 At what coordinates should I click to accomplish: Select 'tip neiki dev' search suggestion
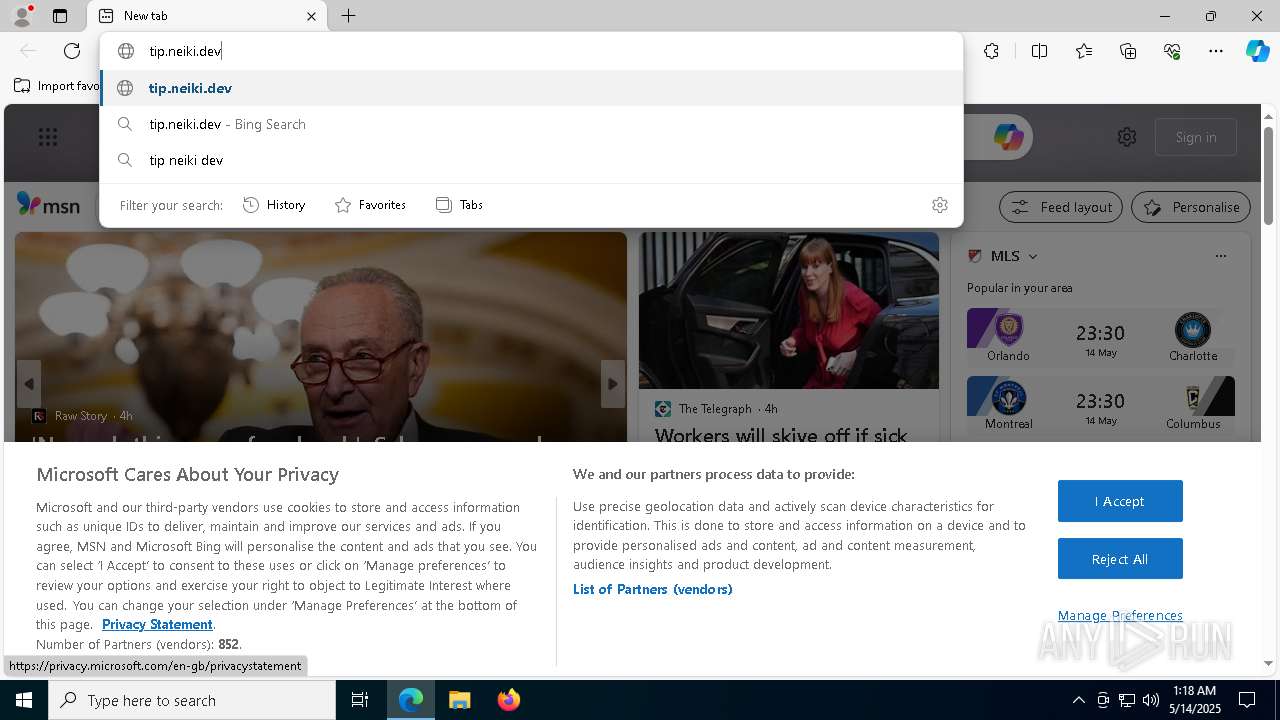click(531, 160)
